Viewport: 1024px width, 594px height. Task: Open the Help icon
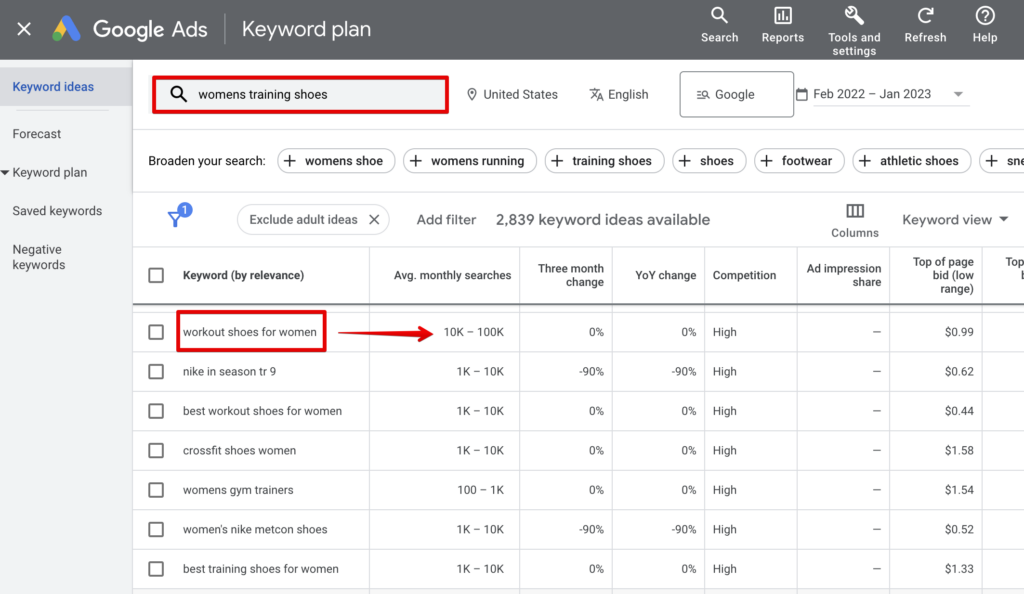coord(985,16)
